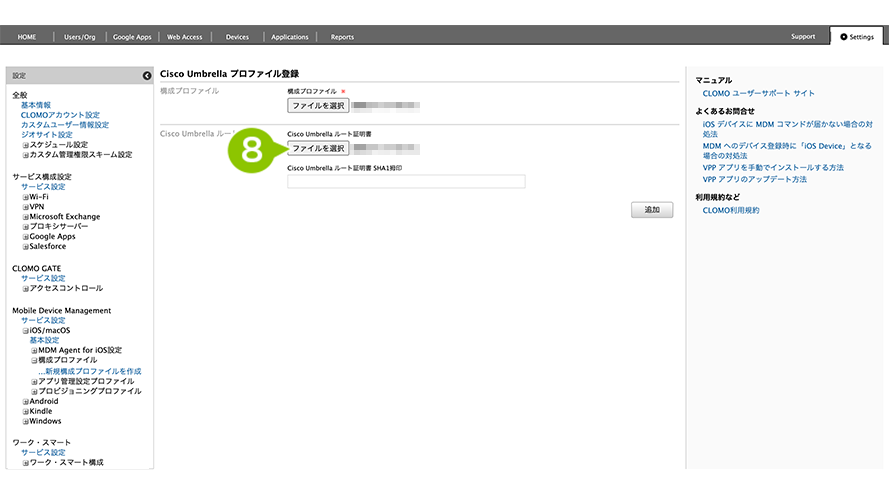The image size is (889, 500).
Task: Open the Reports menu
Action: (x=342, y=37)
